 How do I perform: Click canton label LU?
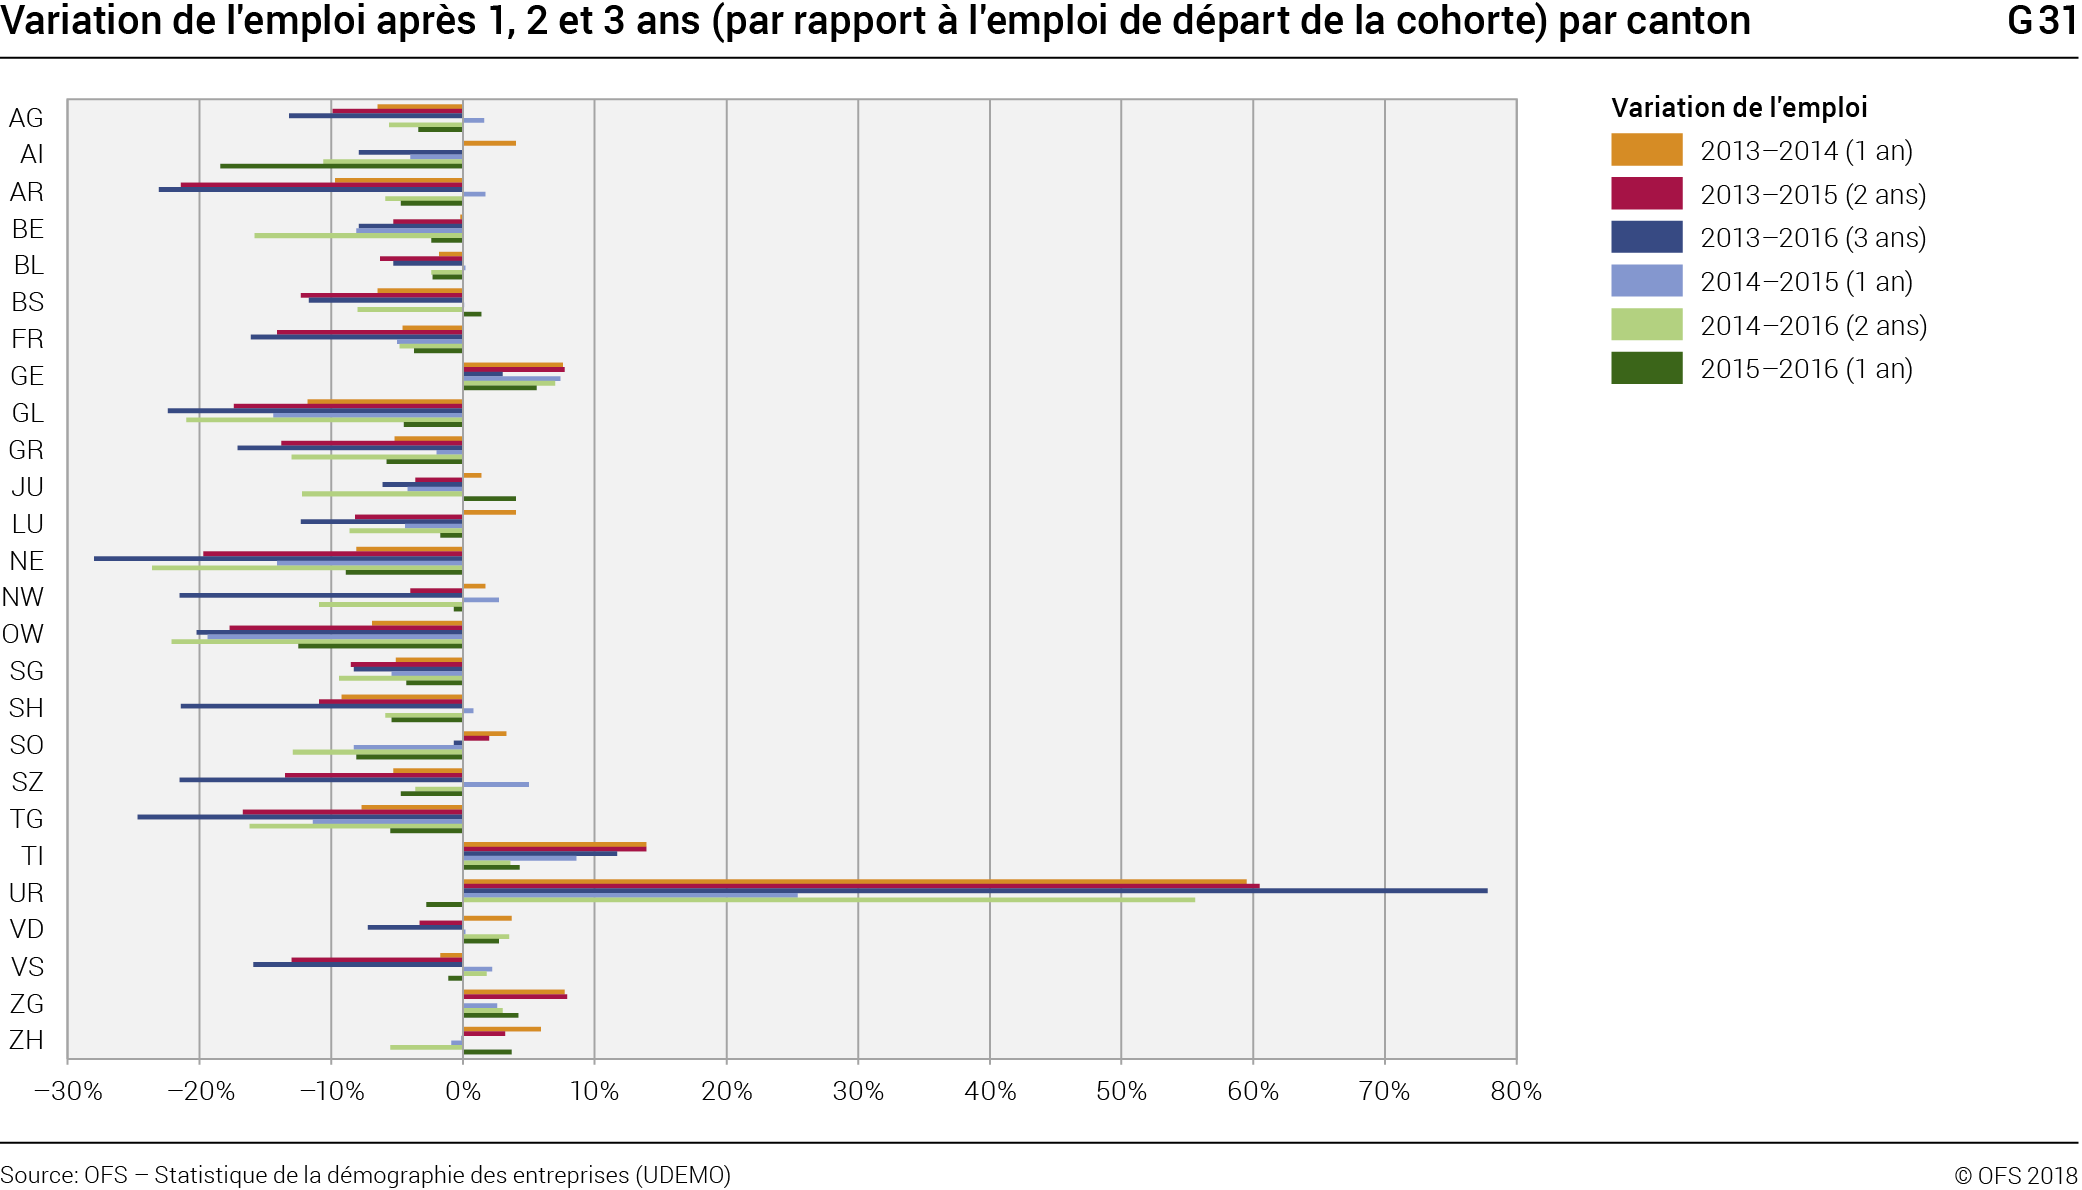coord(28,524)
